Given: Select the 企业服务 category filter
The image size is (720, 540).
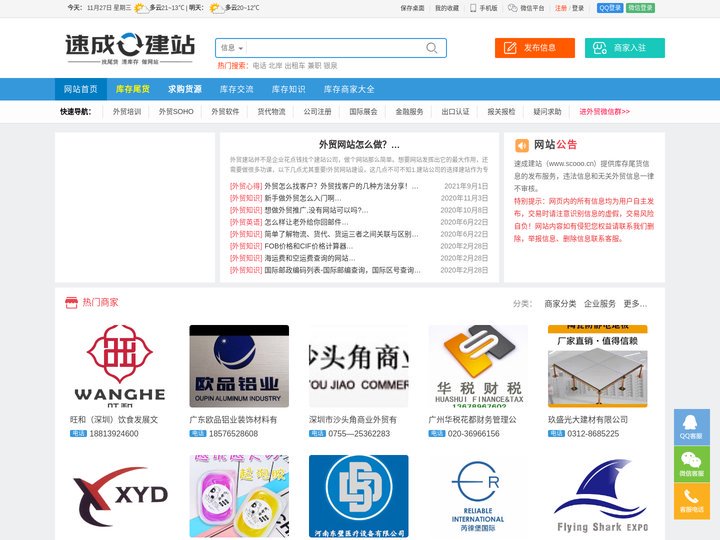Looking at the screenshot, I should [x=600, y=304].
